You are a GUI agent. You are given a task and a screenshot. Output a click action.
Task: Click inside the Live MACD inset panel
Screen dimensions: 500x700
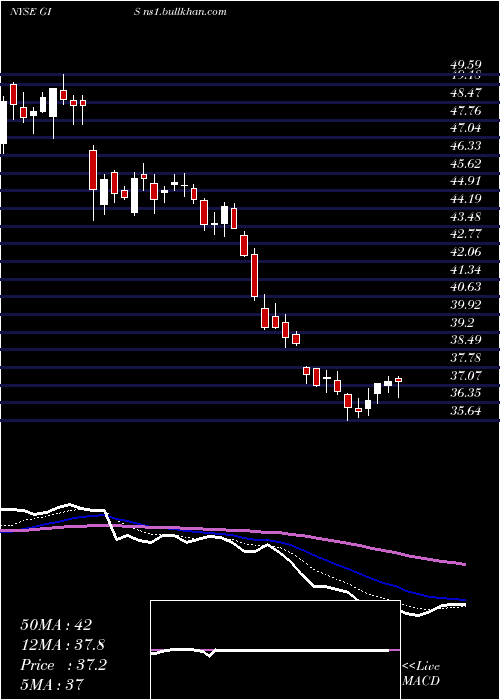point(275,650)
